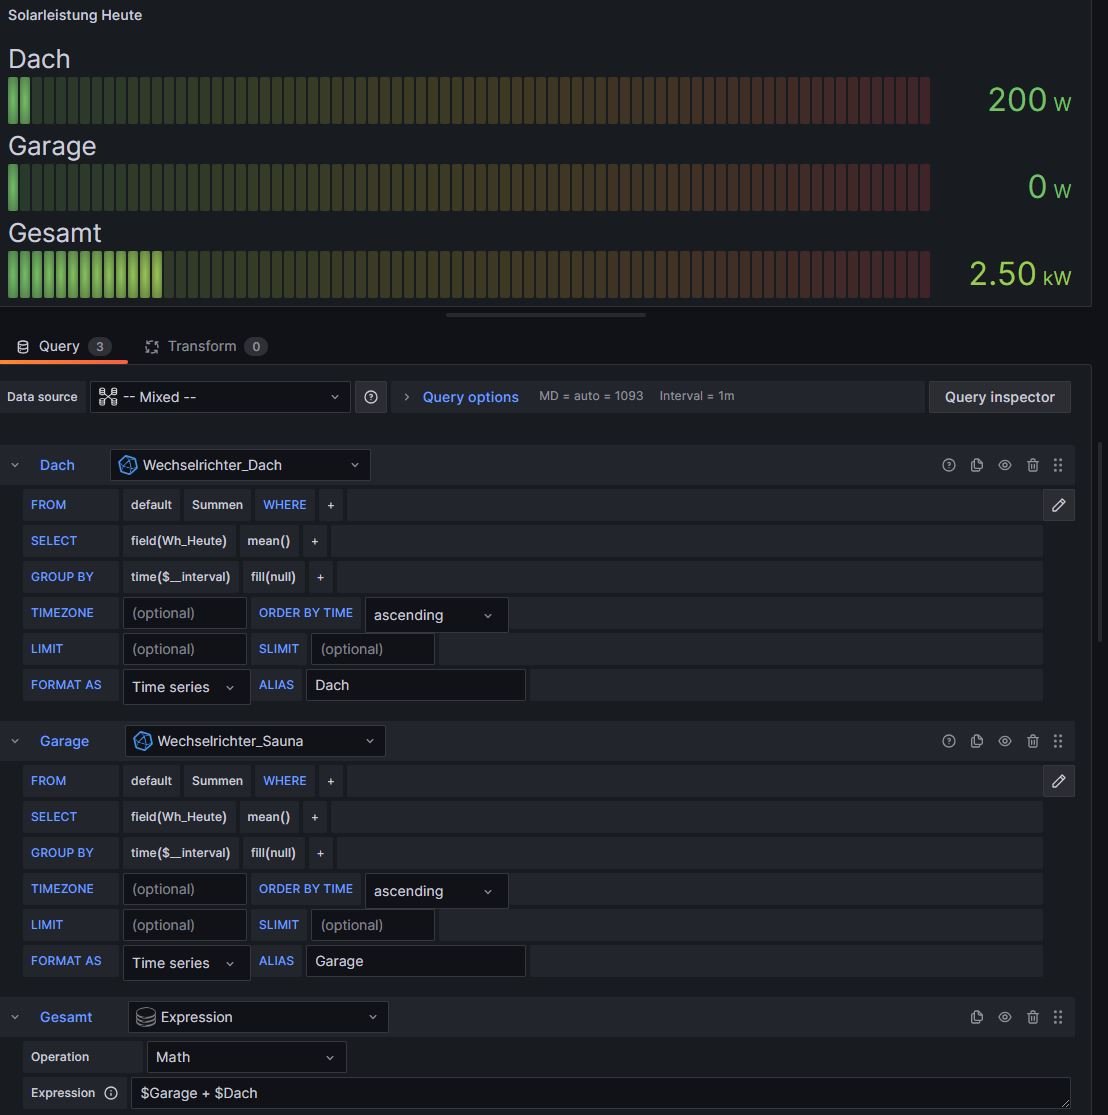Click the Dach alias input field
The width and height of the screenshot is (1108, 1115).
(415, 685)
